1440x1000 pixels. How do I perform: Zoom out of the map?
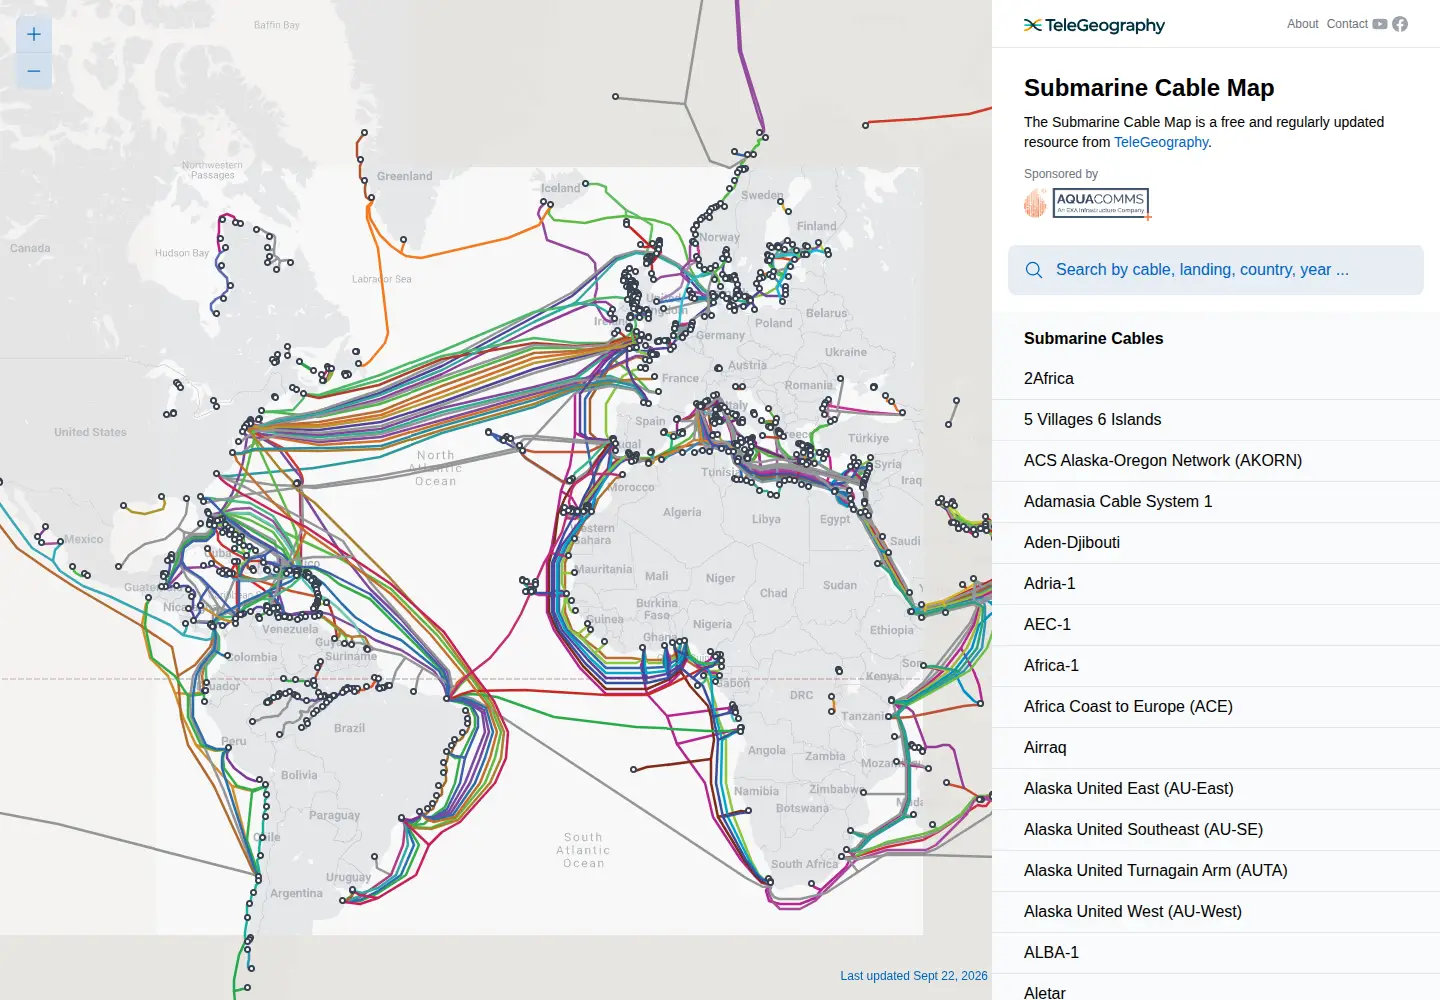[x=34, y=71]
